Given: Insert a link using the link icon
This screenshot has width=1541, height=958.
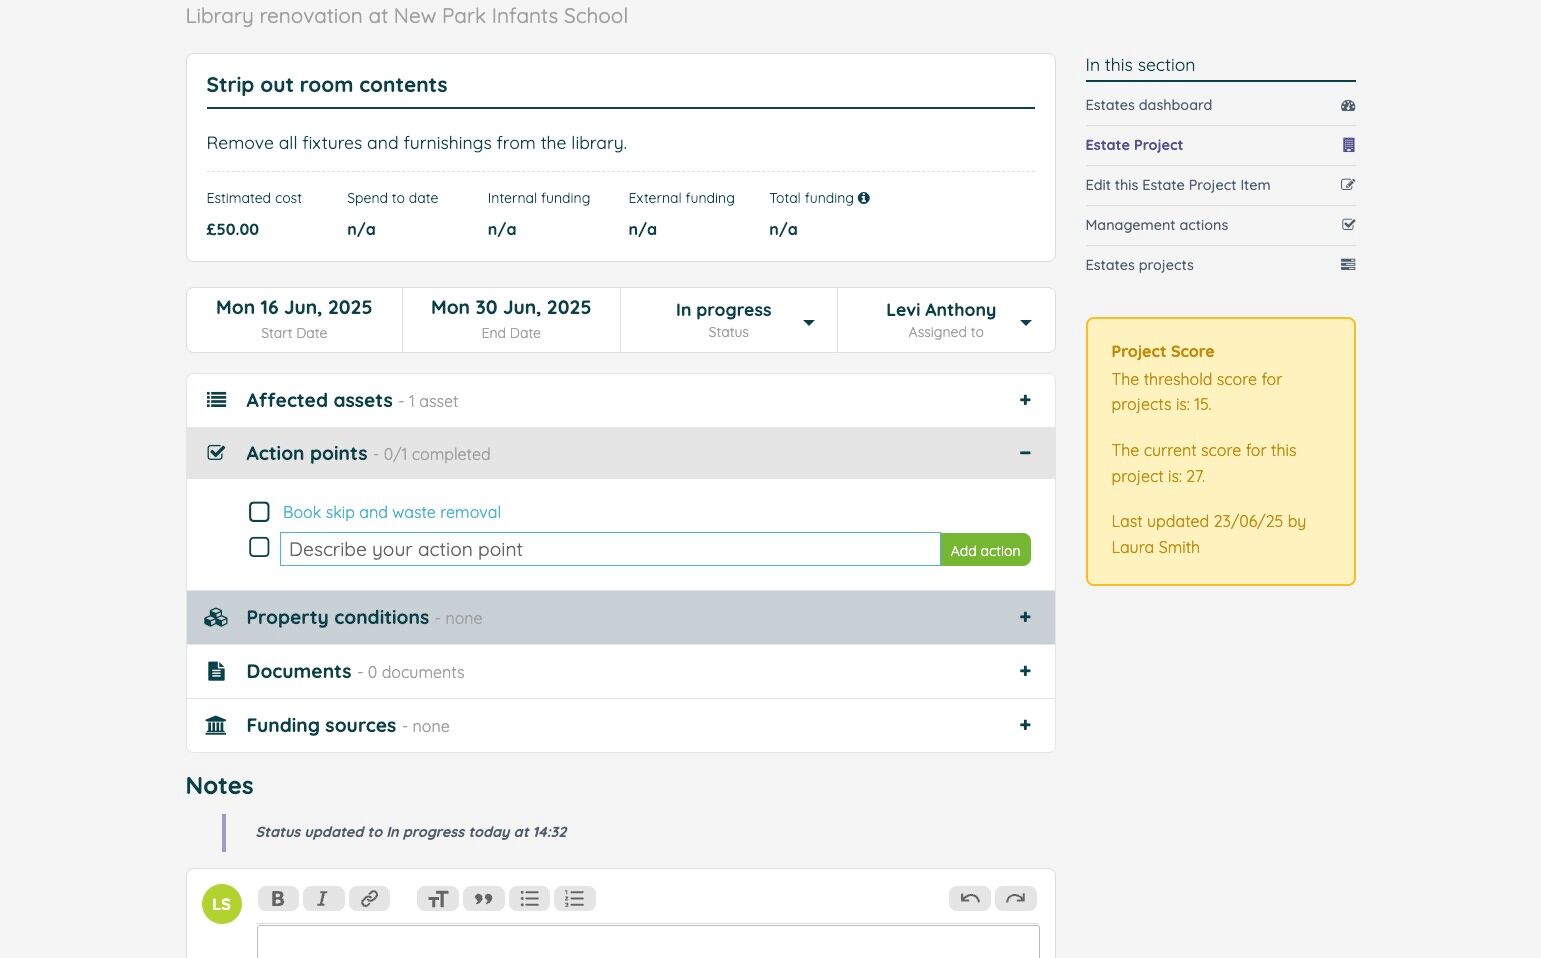Looking at the screenshot, I should click(x=369, y=899).
